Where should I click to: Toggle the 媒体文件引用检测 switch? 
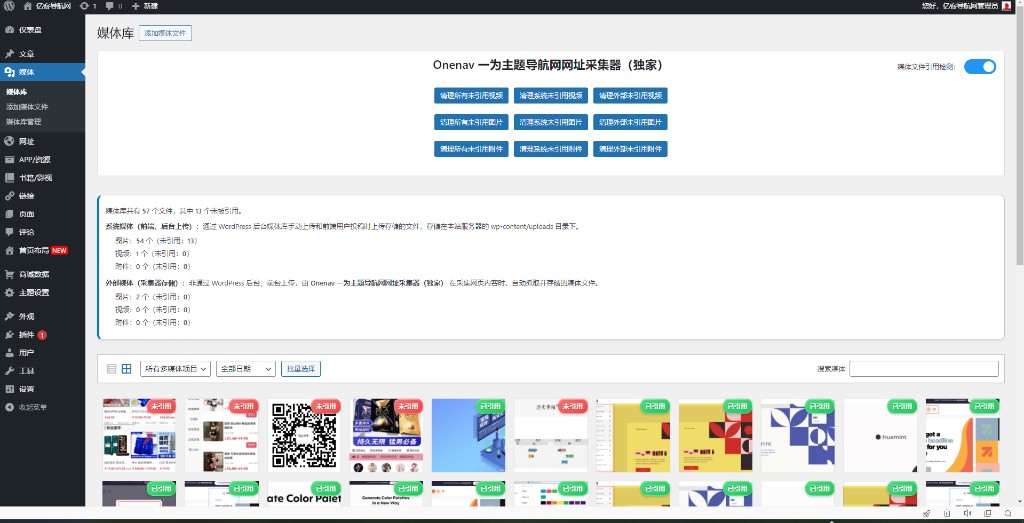pos(980,67)
